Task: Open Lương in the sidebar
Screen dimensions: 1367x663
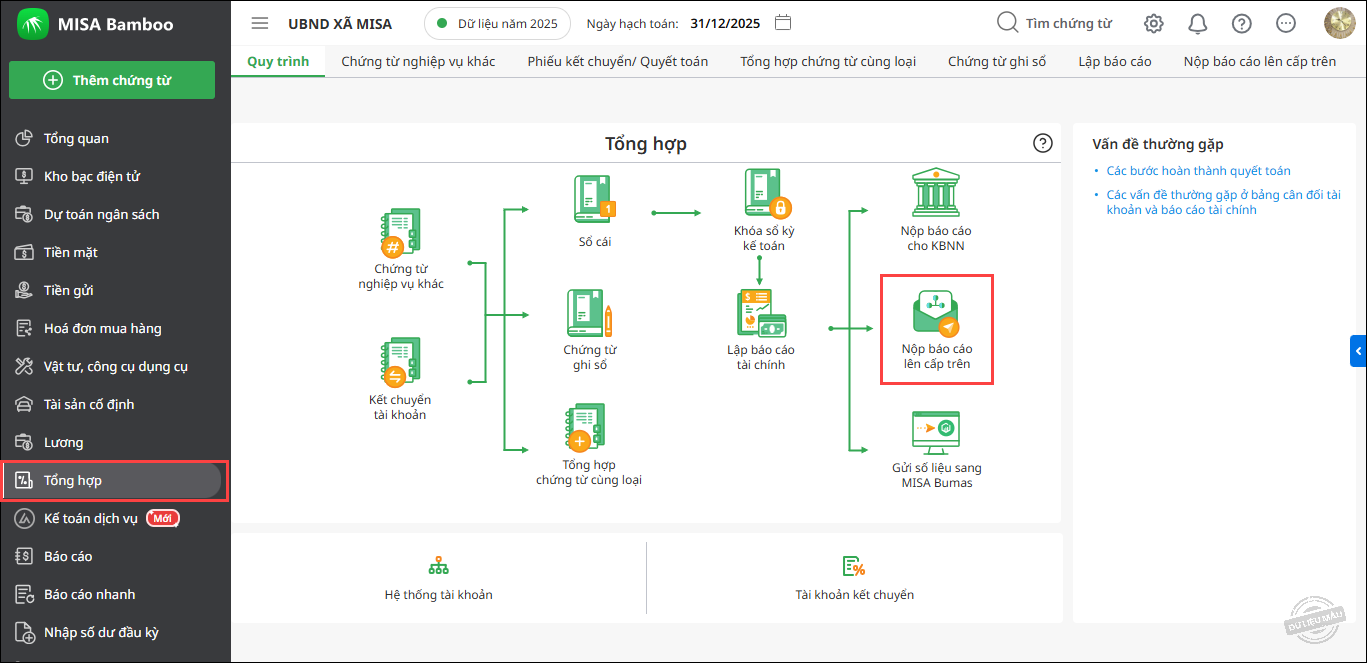Action: pyautogui.click(x=115, y=443)
